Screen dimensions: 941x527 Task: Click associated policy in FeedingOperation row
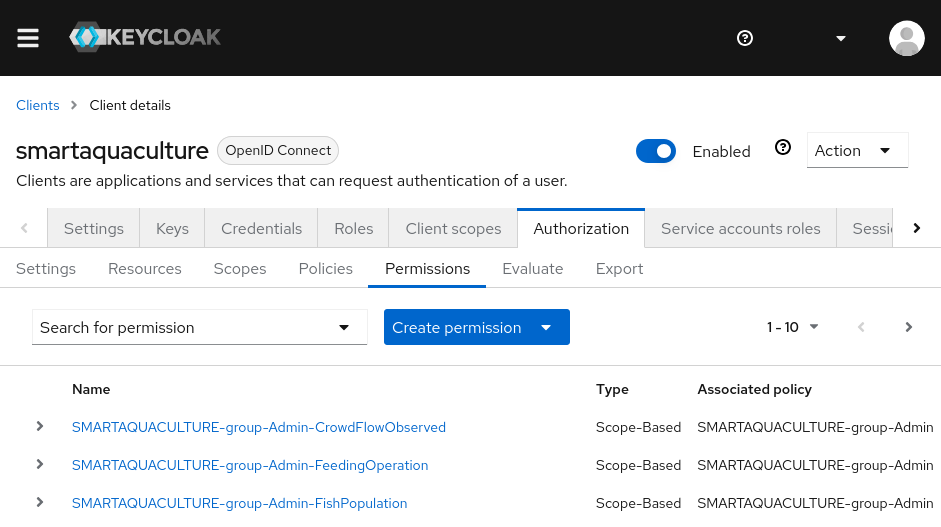815,465
